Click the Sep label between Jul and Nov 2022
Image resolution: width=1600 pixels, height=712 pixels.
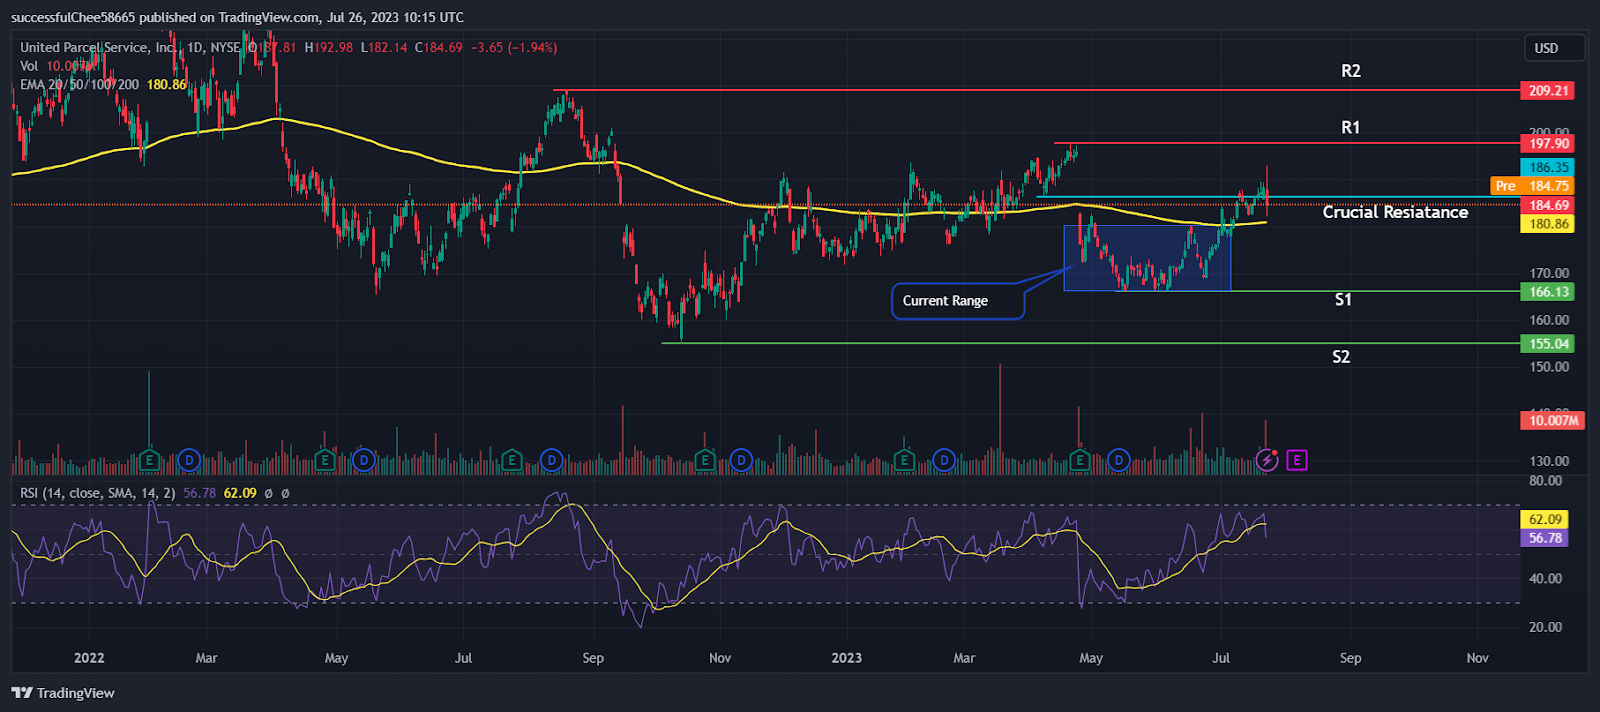(x=593, y=658)
